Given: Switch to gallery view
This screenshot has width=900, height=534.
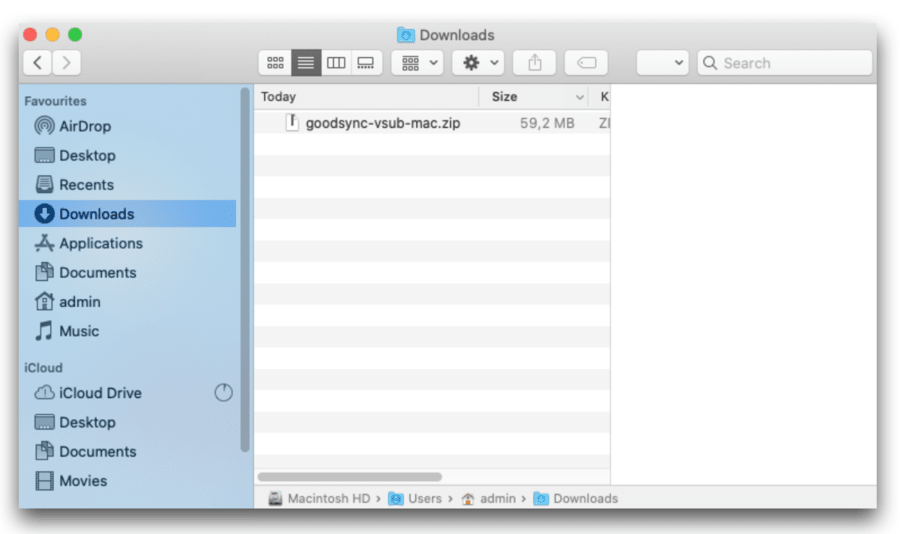Looking at the screenshot, I should tap(366, 63).
